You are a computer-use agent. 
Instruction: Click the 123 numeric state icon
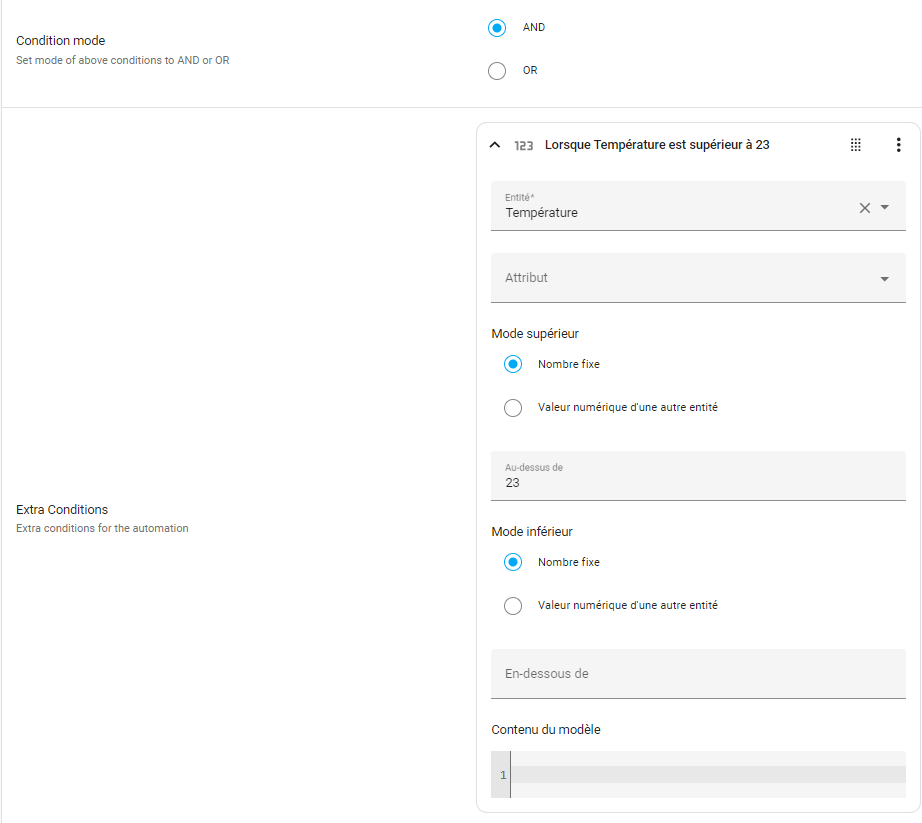click(523, 145)
